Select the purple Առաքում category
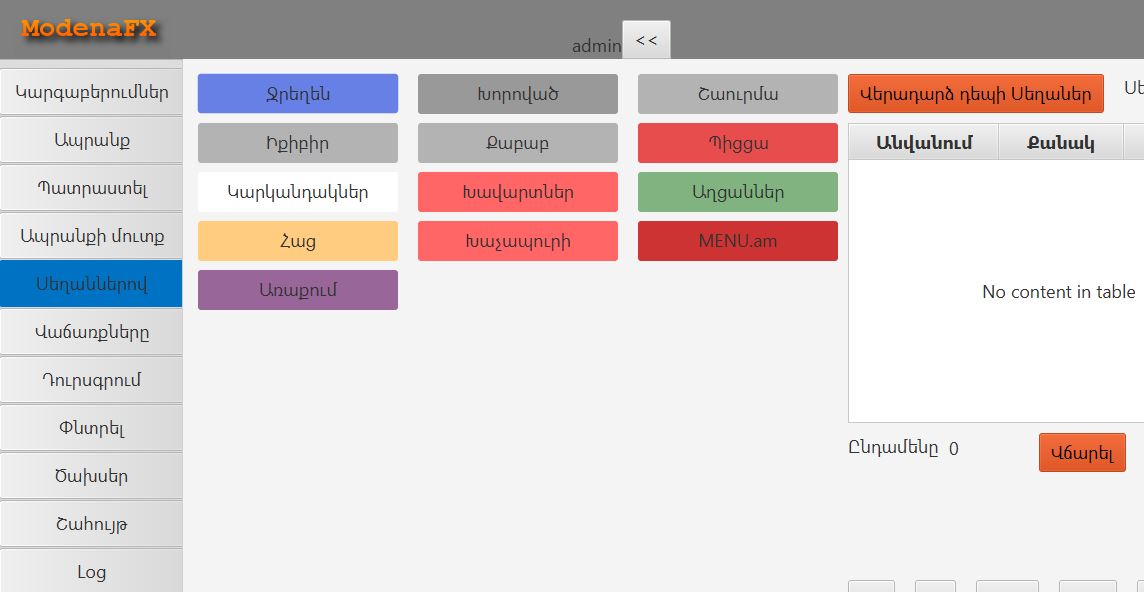 point(297,290)
